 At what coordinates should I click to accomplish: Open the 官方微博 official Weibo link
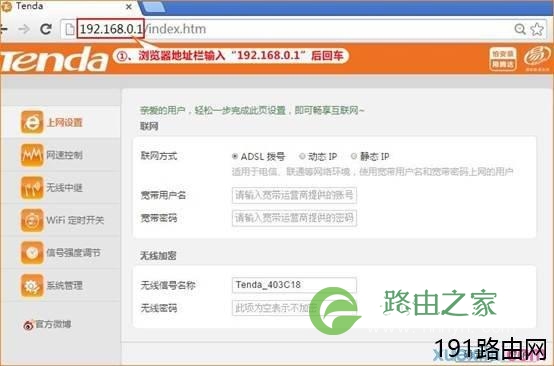click(x=47, y=324)
